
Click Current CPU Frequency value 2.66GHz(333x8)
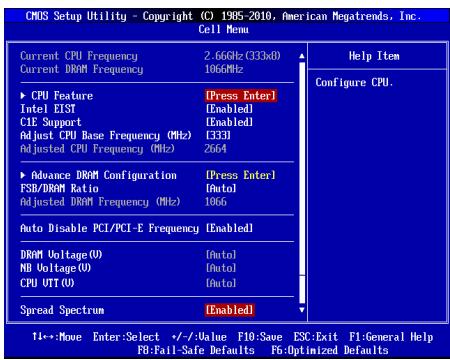coord(242,56)
